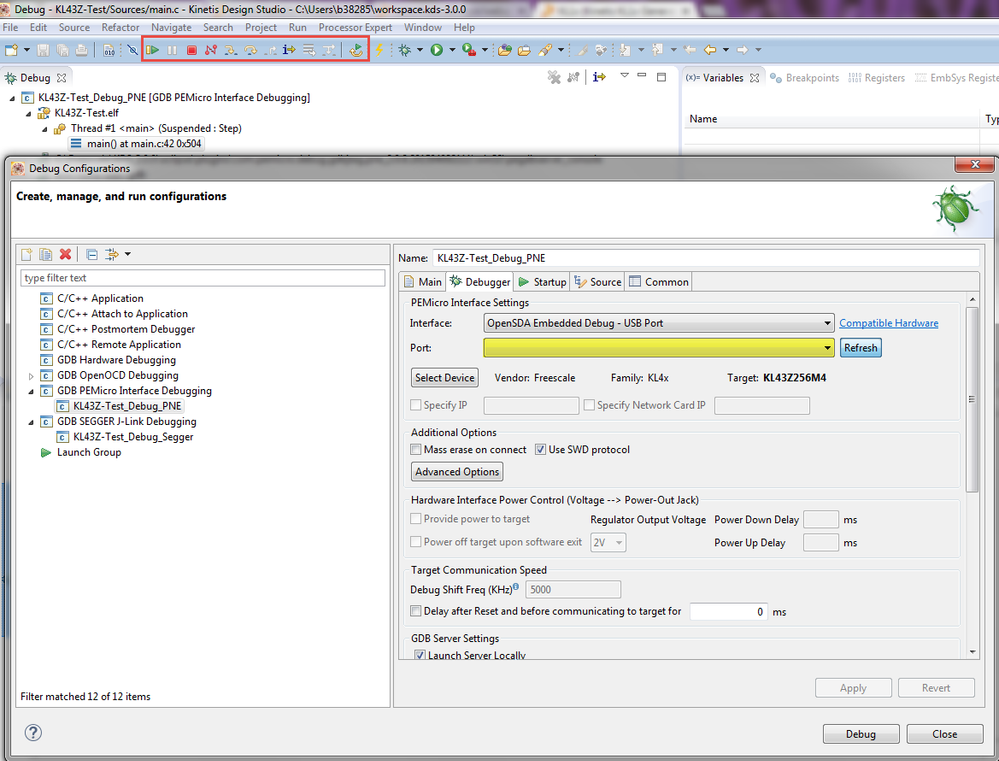Open the yellow Port dropdown
999x761 pixels.
tap(659, 347)
